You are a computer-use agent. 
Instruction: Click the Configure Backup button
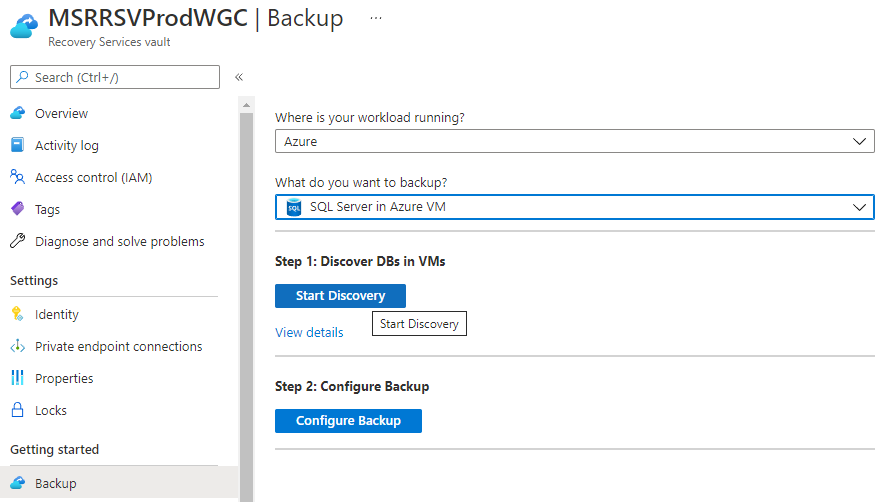coord(348,420)
